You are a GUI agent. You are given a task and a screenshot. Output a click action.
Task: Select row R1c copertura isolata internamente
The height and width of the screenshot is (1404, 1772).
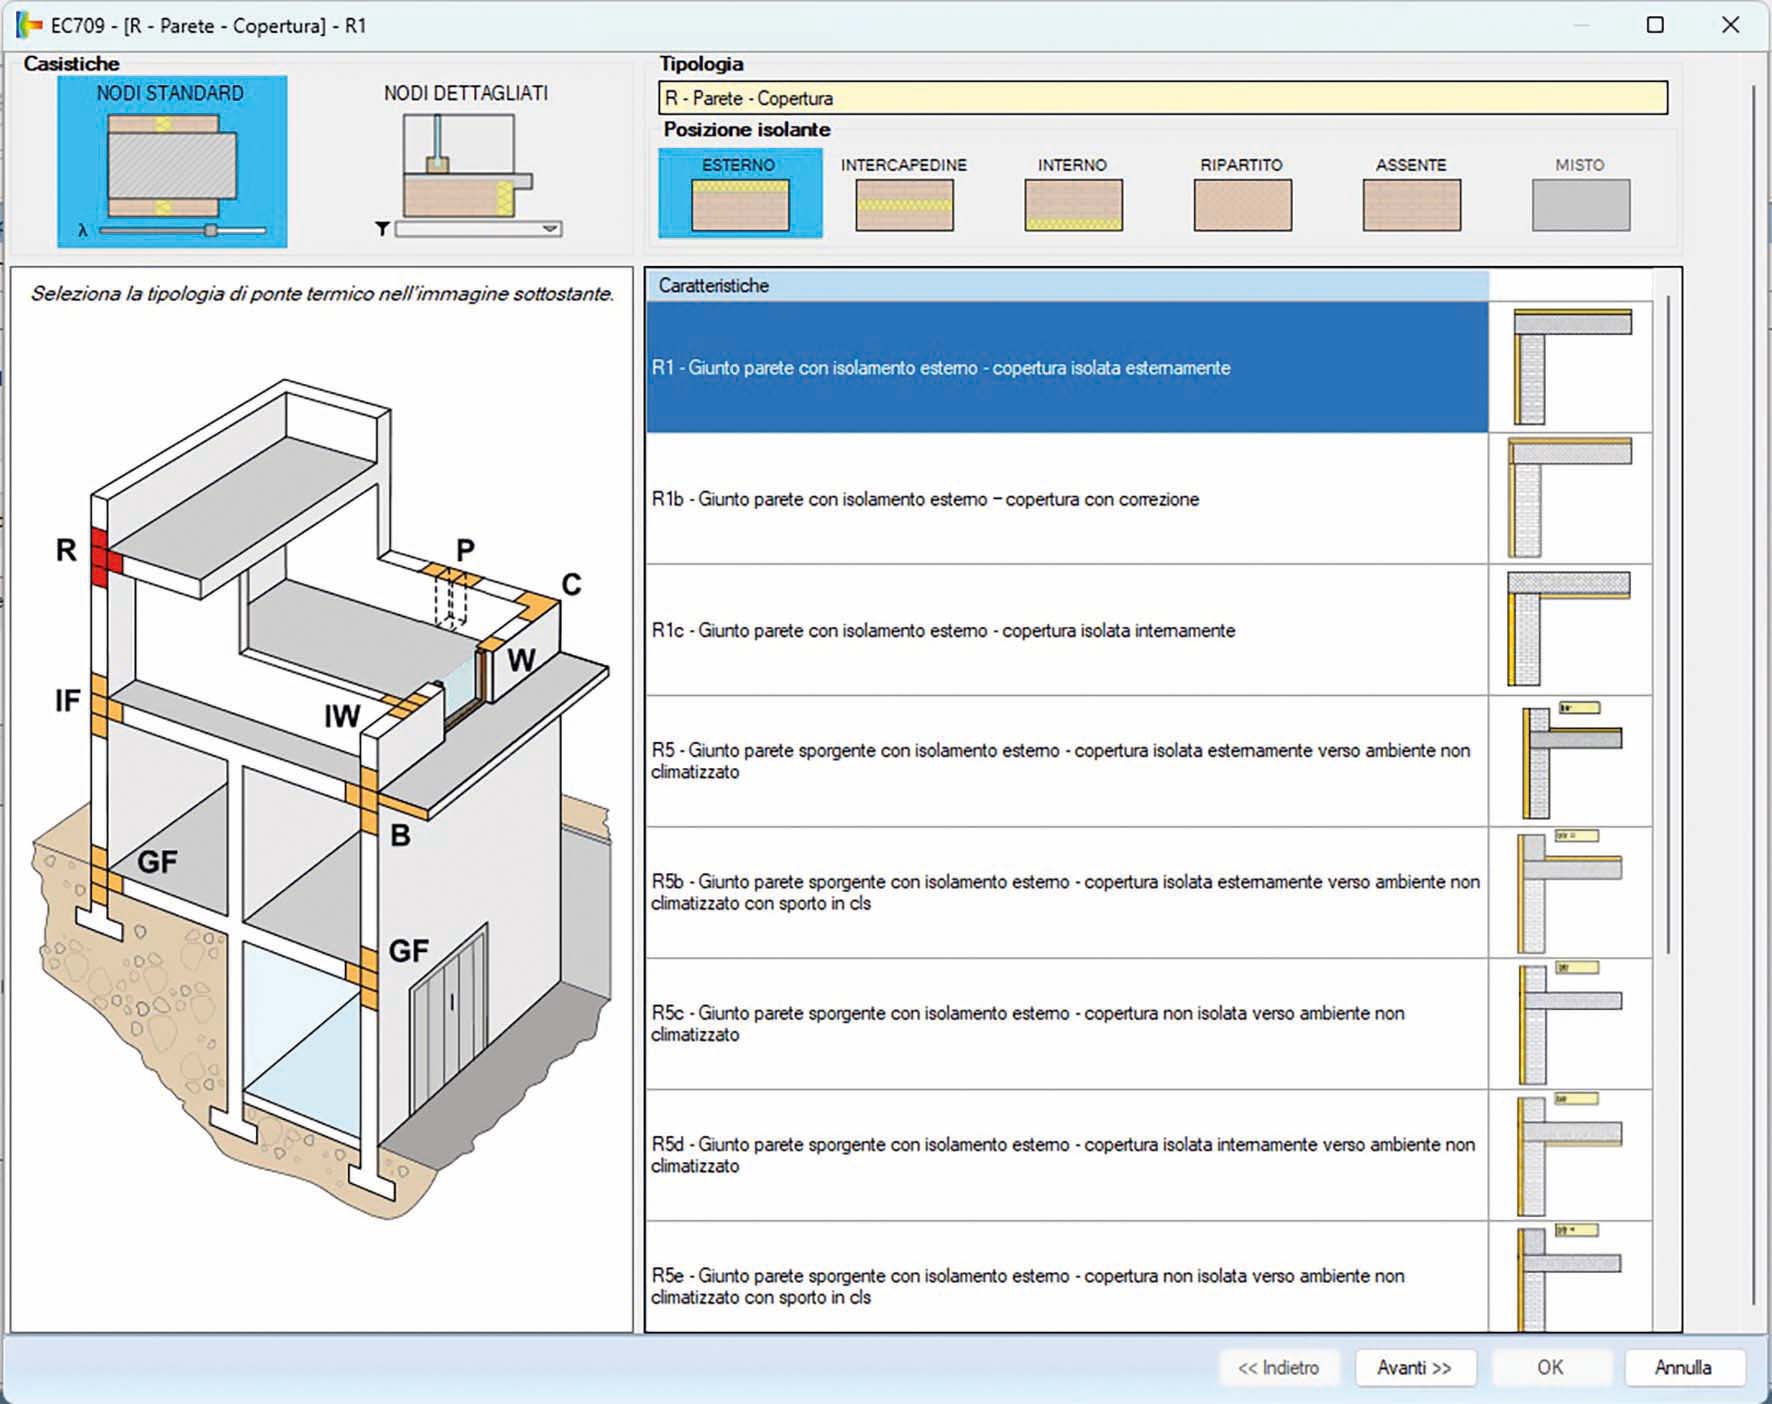[x=1067, y=630]
